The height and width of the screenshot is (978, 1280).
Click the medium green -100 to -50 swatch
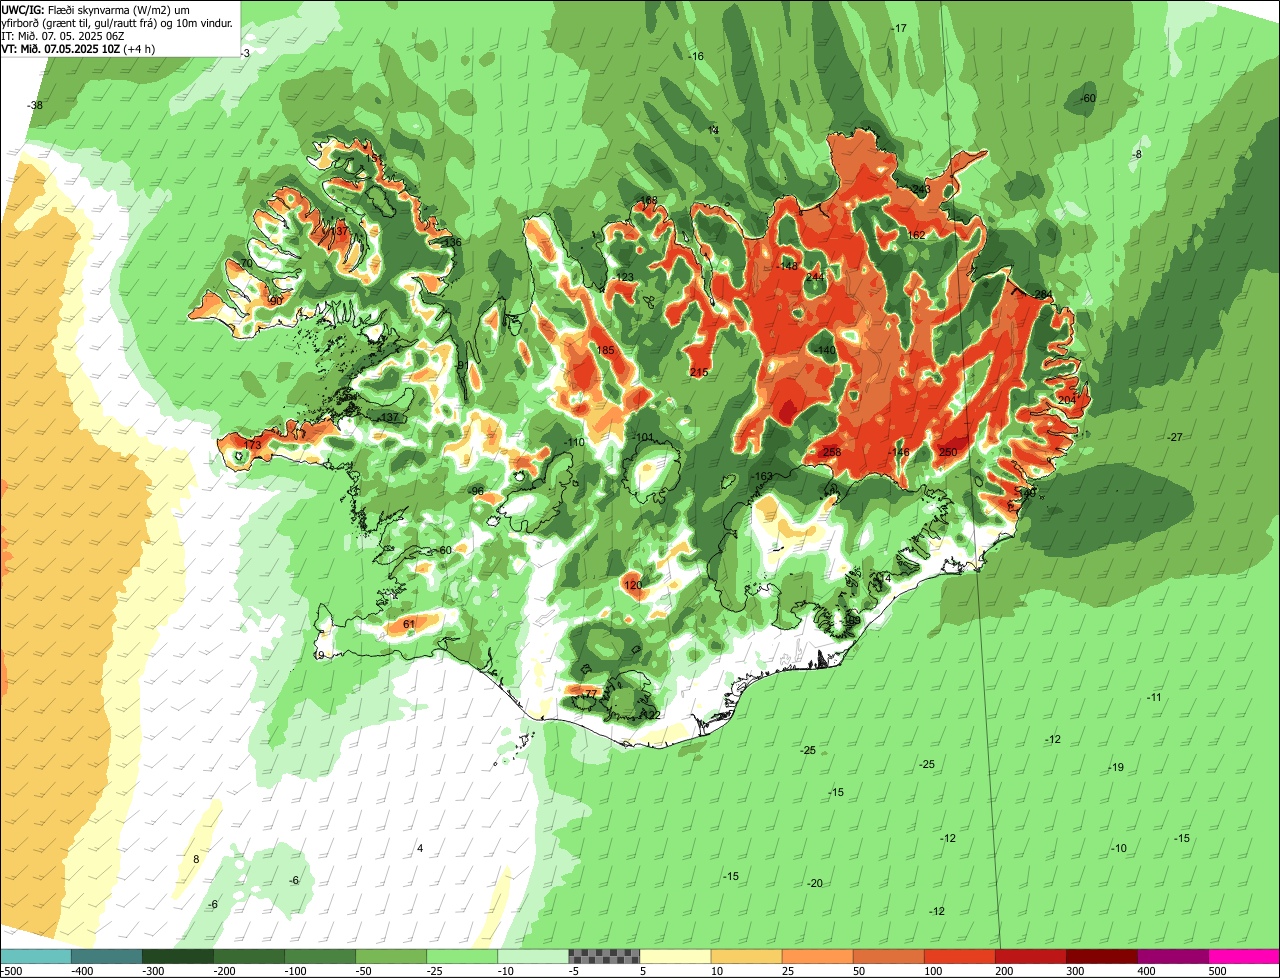pyautogui.click(x=321, y=956)
